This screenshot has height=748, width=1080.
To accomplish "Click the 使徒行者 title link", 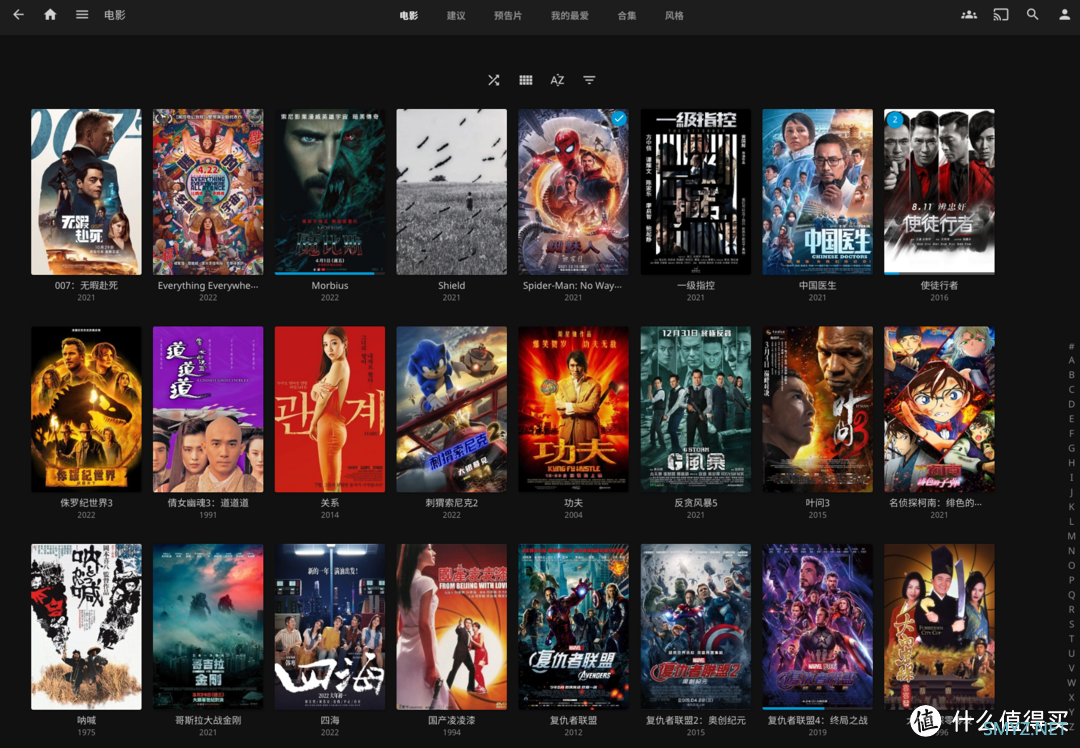I will pos(939,285).
